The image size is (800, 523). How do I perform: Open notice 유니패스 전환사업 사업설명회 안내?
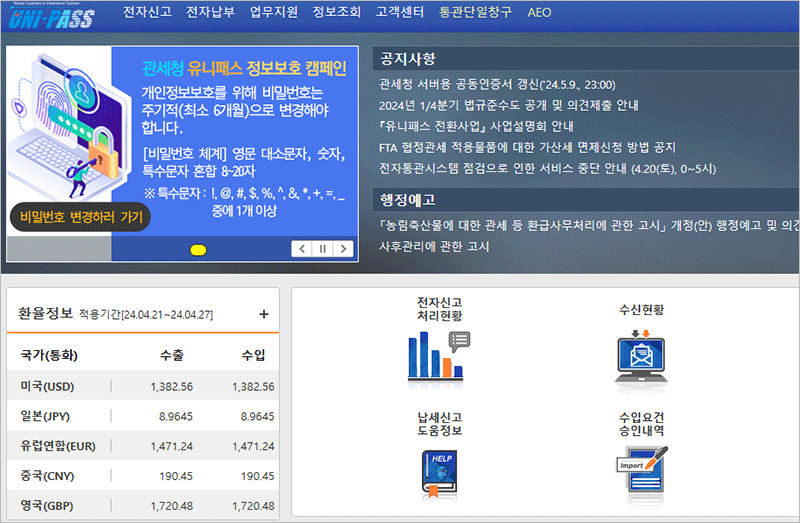(x=476, y=126)
